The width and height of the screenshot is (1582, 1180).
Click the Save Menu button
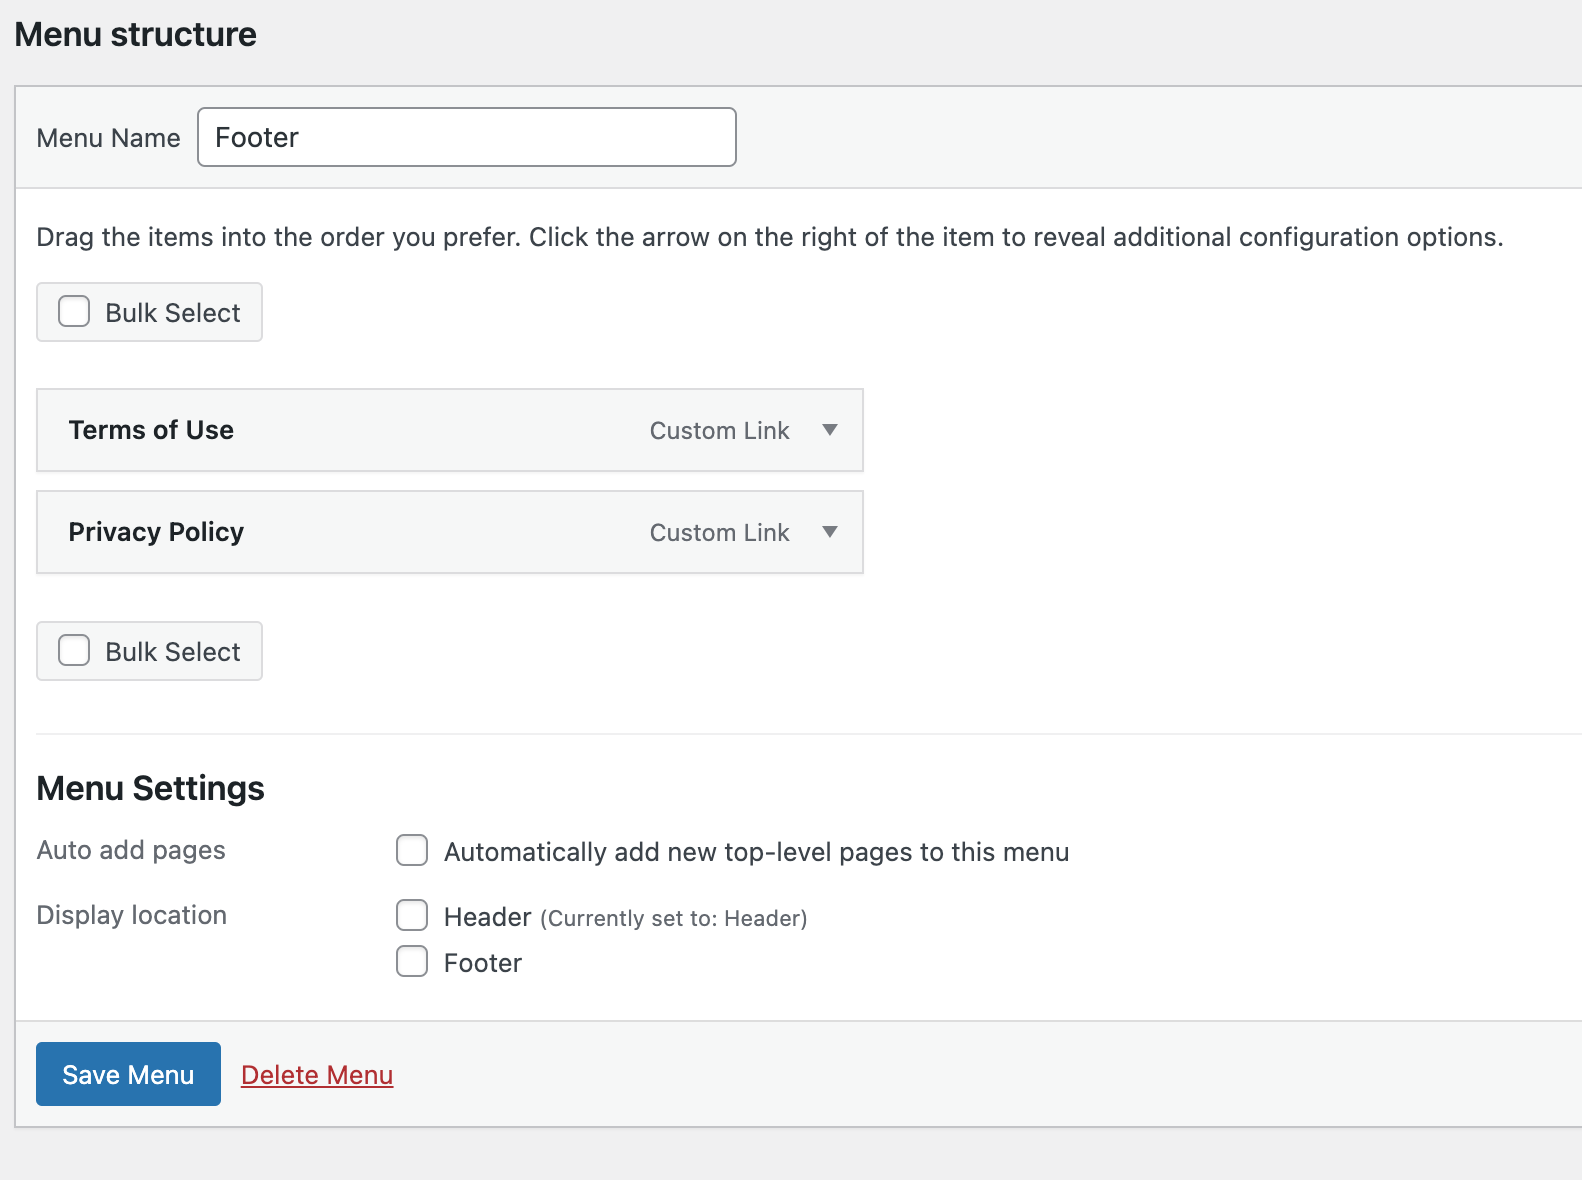[128, 1074]
